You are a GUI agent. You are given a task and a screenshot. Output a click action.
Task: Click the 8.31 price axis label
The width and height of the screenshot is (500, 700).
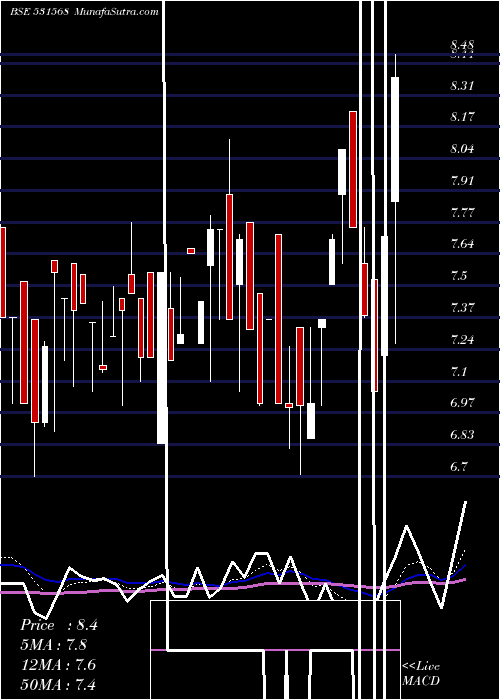pyautogui.click(x=462, y=85)
